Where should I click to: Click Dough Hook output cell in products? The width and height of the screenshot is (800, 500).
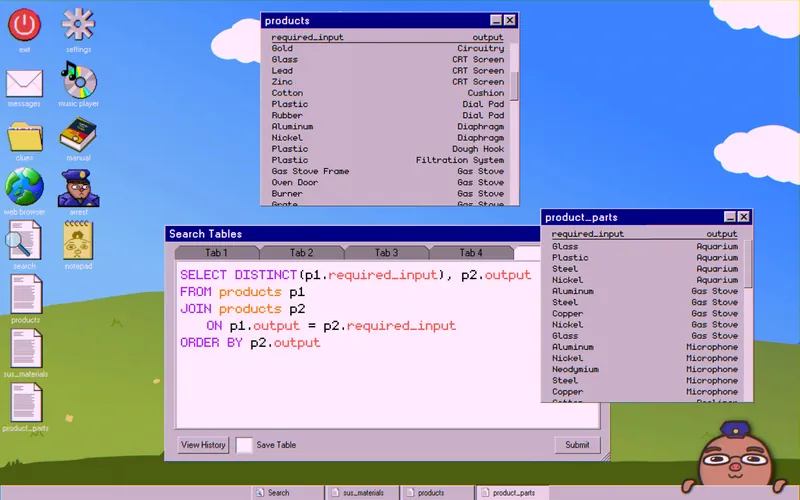click(x=478, y=149)
